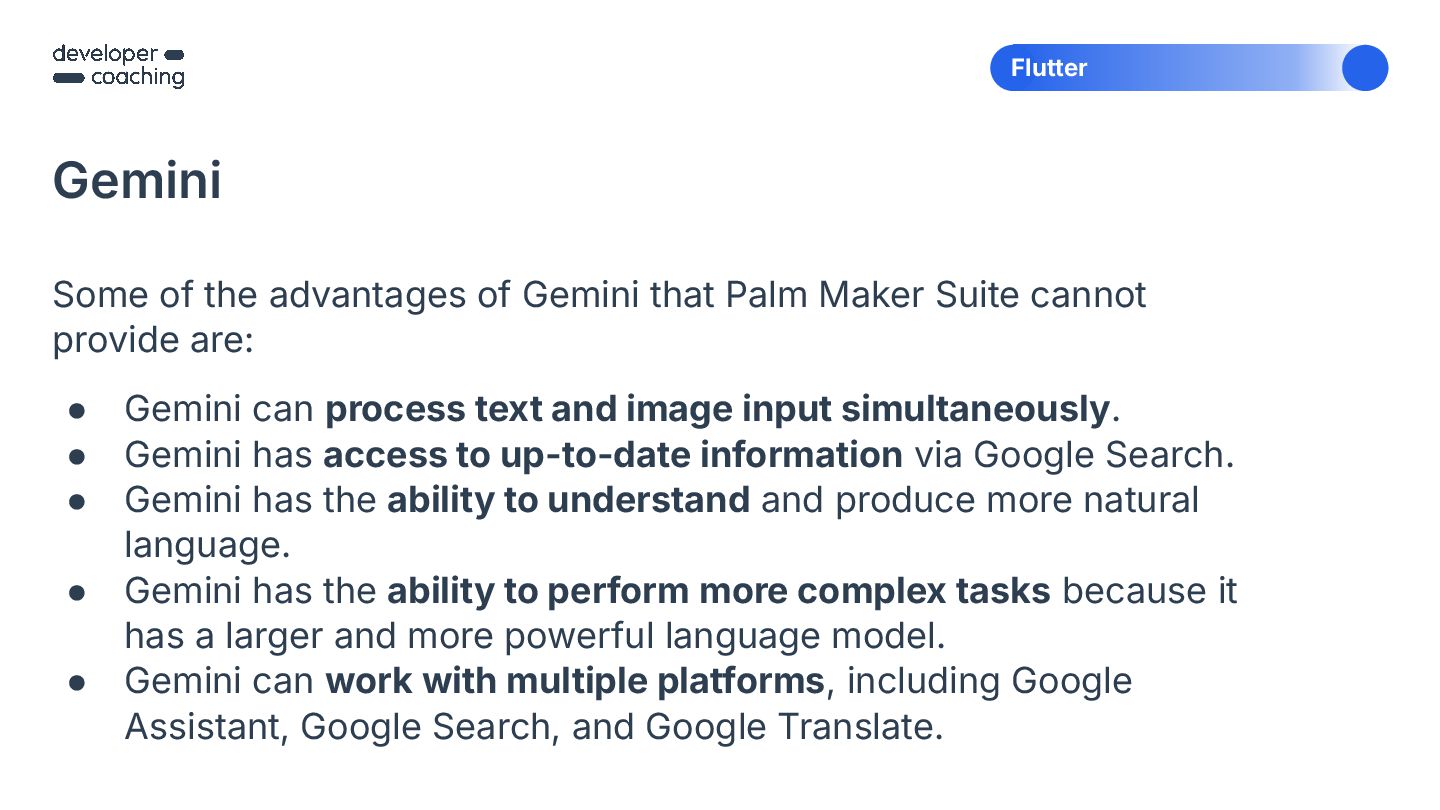Click the Gemini slide title

tap(137, 181)
